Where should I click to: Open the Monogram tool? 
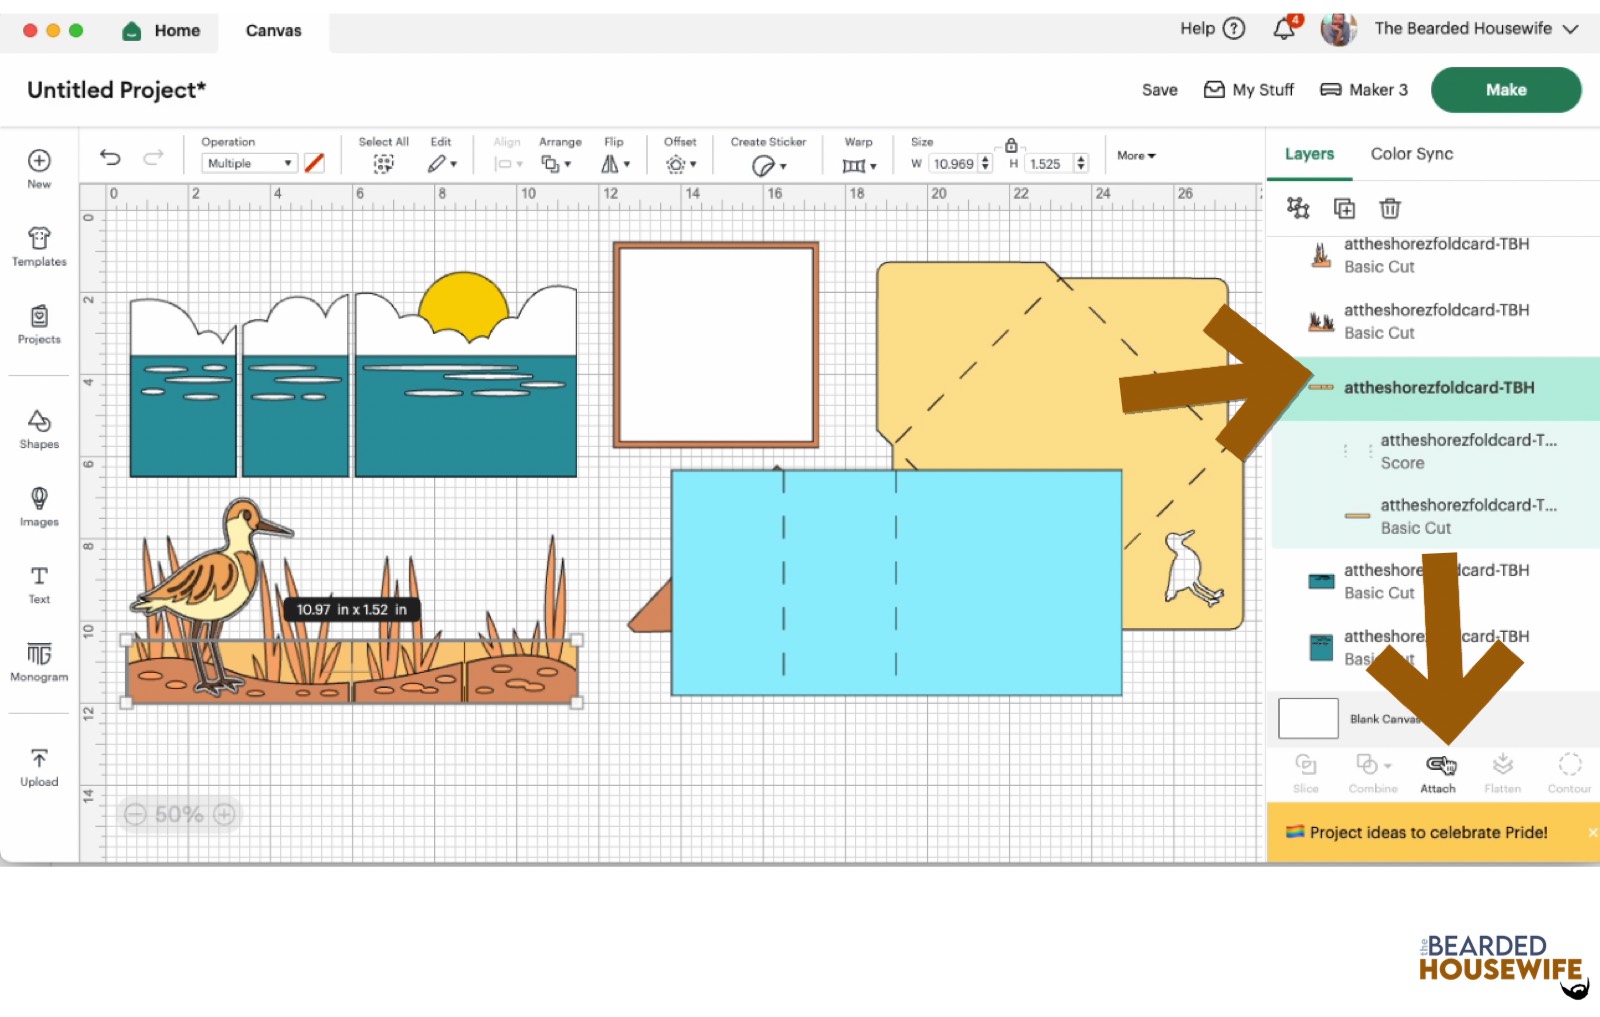click(x=39, y=661)
